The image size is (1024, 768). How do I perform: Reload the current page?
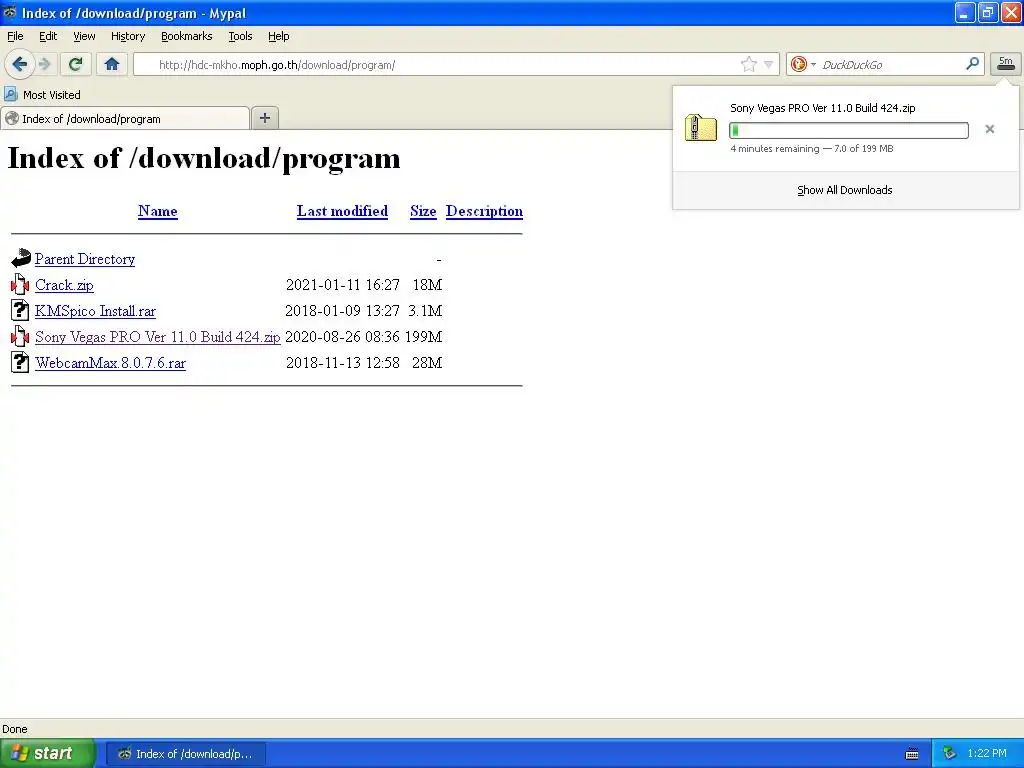coord(75,64)
